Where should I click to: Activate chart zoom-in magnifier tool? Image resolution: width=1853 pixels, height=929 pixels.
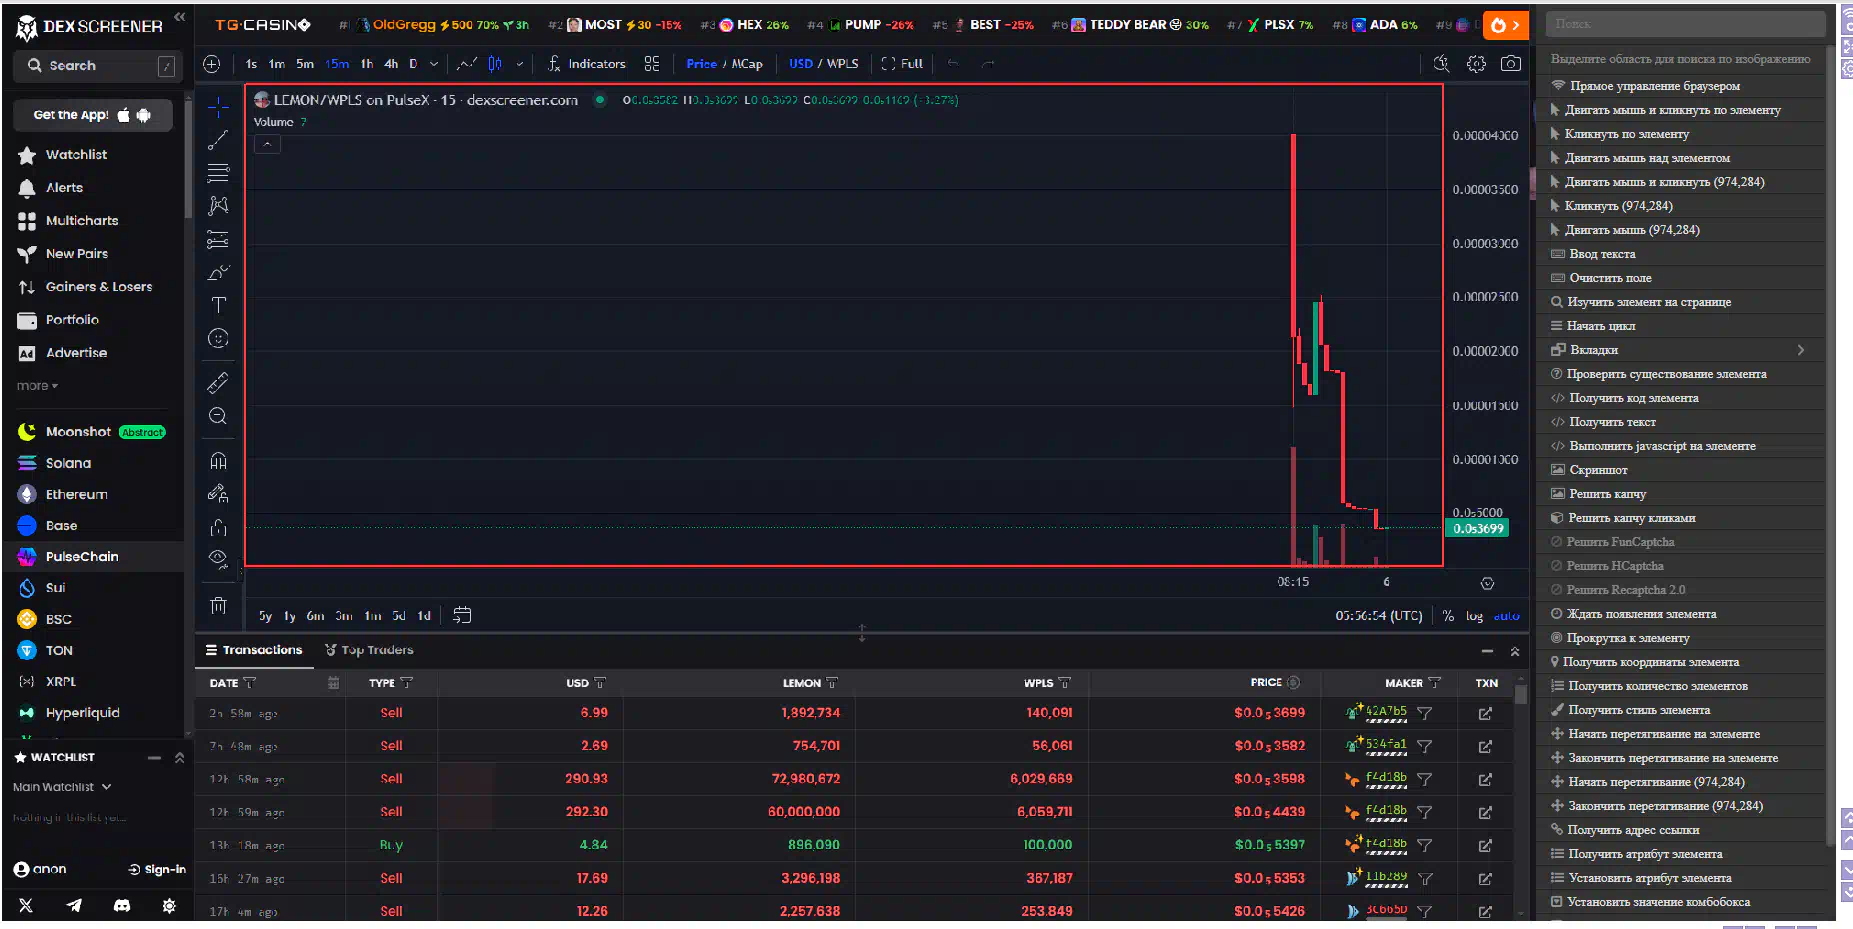click(218, 416)
